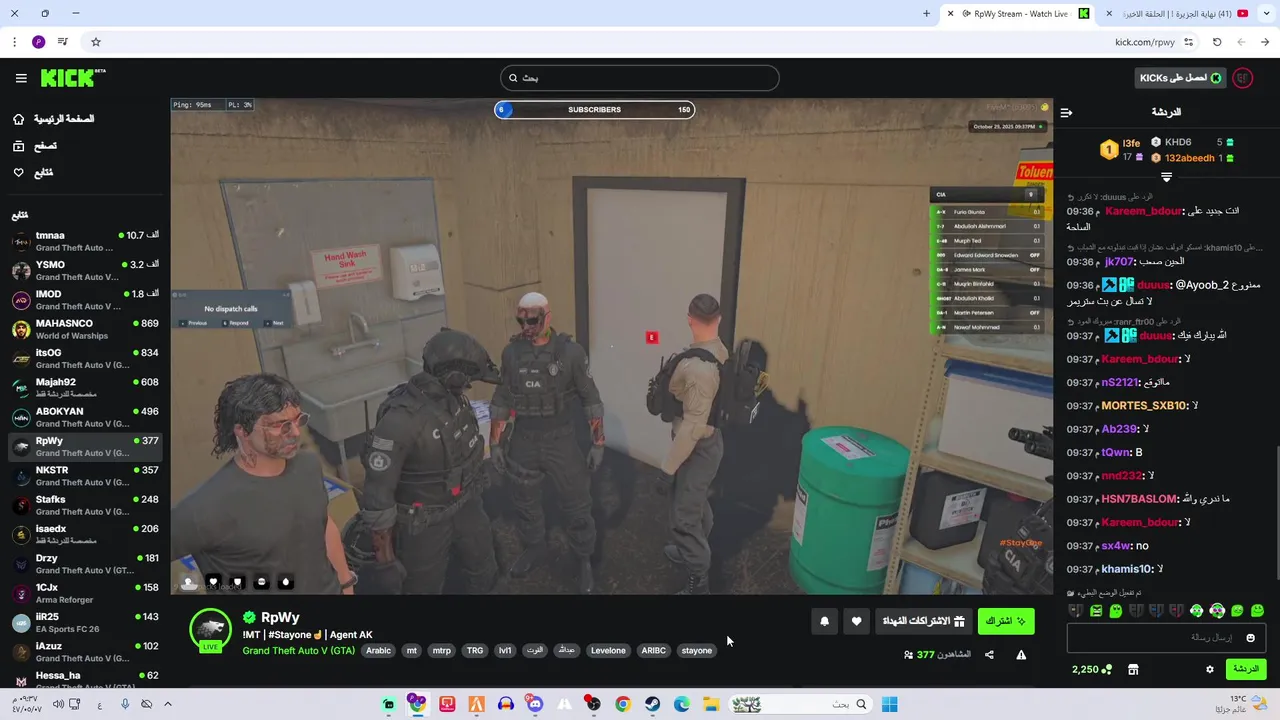Open the emoji picker in chat input

pyautogui.click(x=1250, y=638)
